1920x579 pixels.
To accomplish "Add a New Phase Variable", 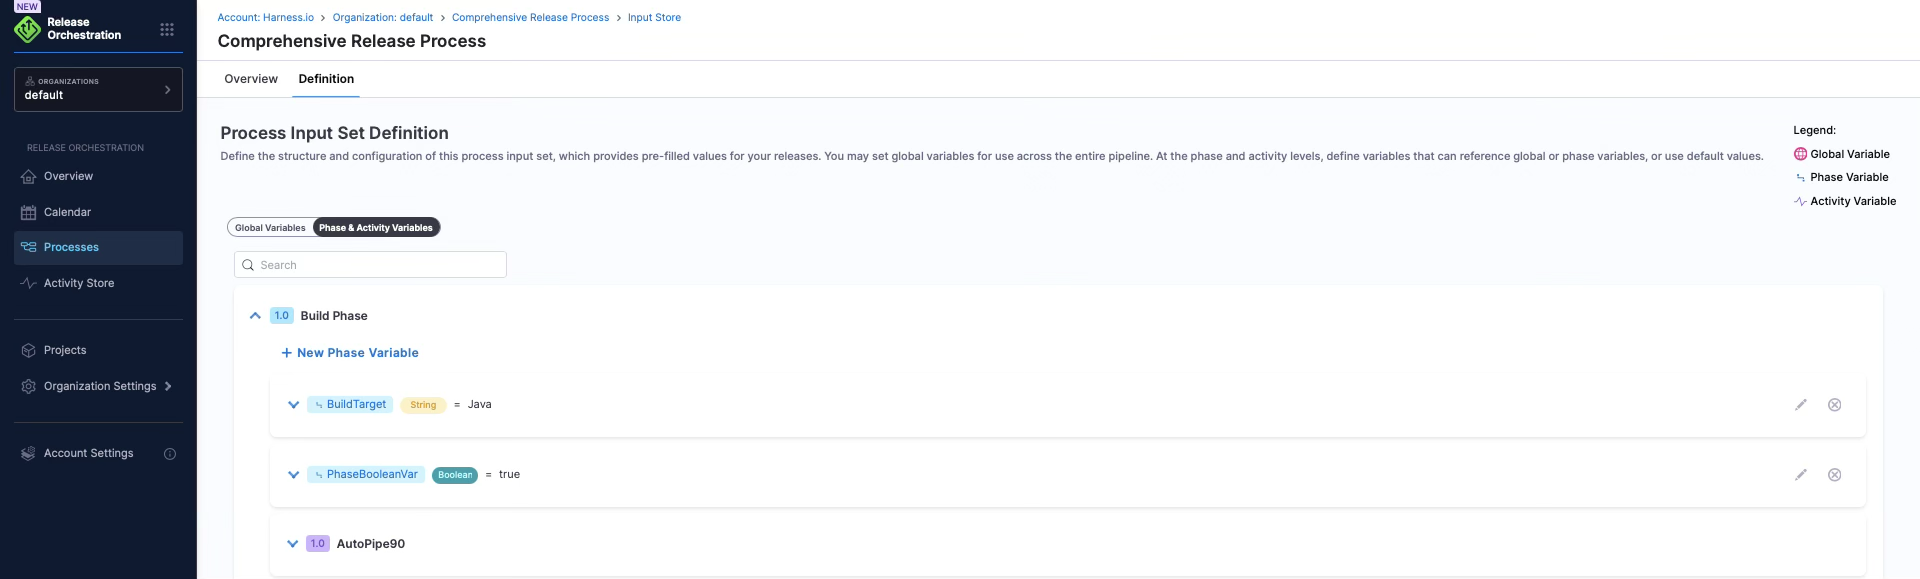I will click(x=350, y=353).
